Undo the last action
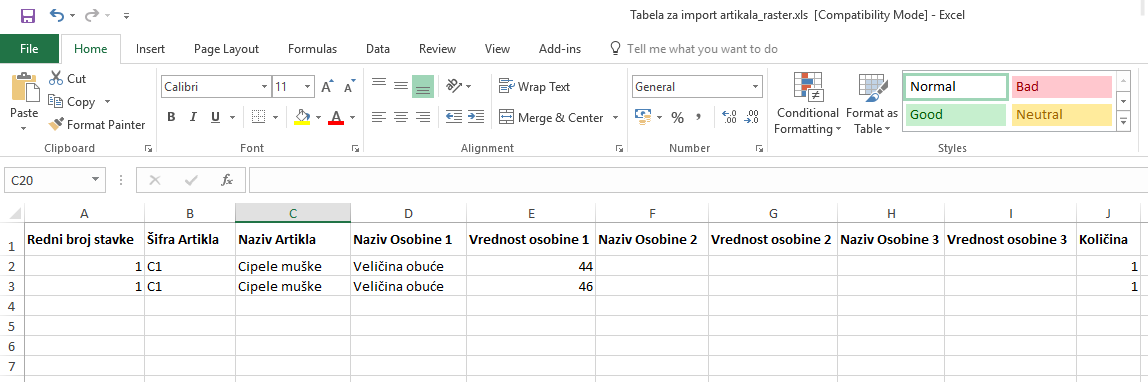The image size is (1148, 382). coord(57,15)
